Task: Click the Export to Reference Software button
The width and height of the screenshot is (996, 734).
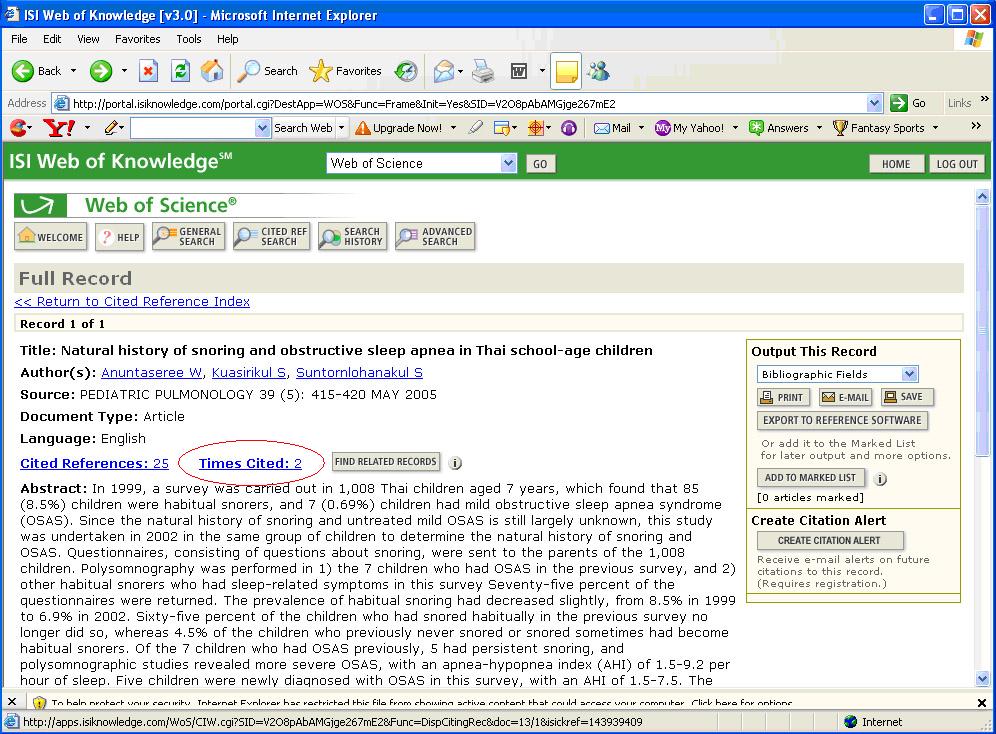Action: [x=842, y=420]
